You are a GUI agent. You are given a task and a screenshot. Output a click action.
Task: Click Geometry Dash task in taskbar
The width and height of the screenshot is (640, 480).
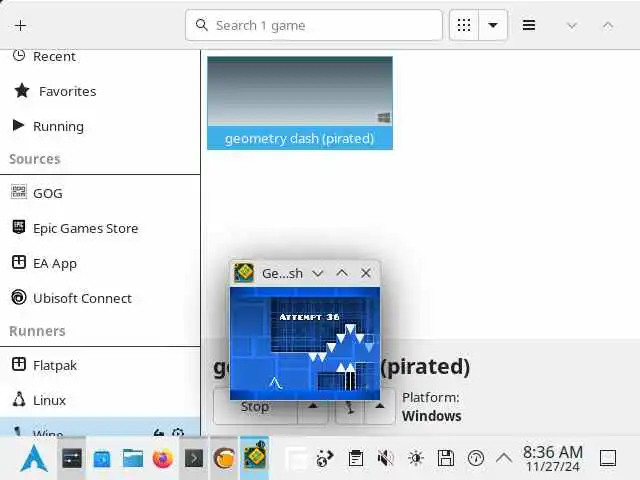[254, 457]
